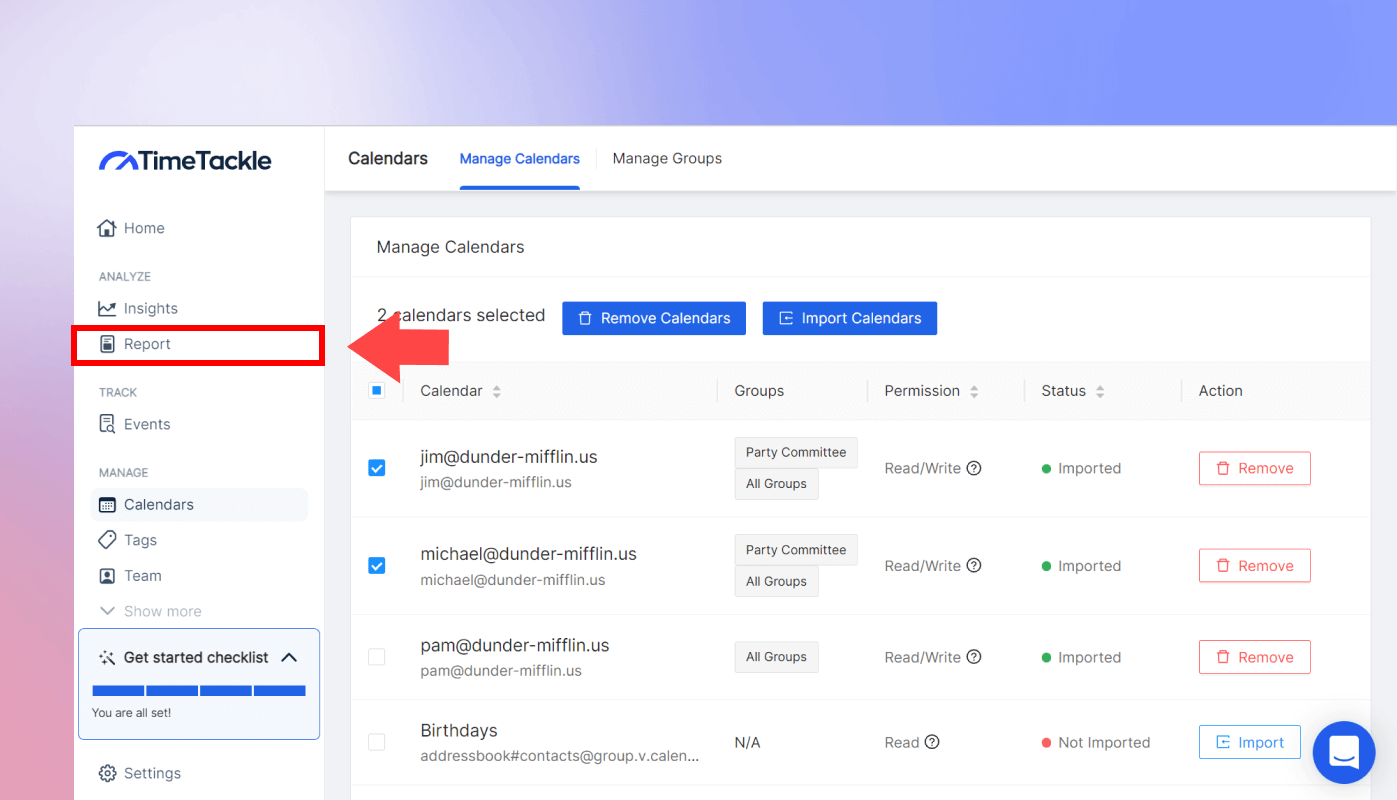Check the pam@dunder-mifflin.us calendar checkbox
1397x800 pixels.
(377, 657)
